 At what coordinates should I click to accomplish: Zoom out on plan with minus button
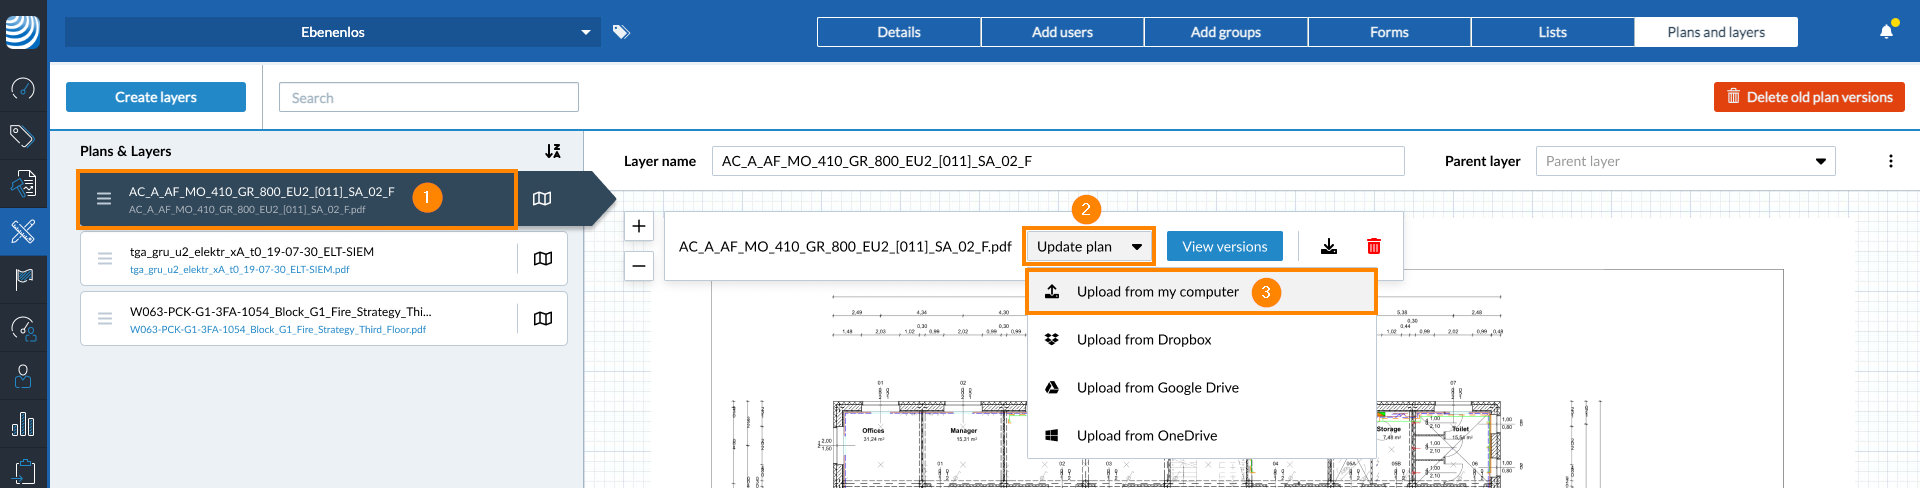pyautogui.click(x=639, y=266)
